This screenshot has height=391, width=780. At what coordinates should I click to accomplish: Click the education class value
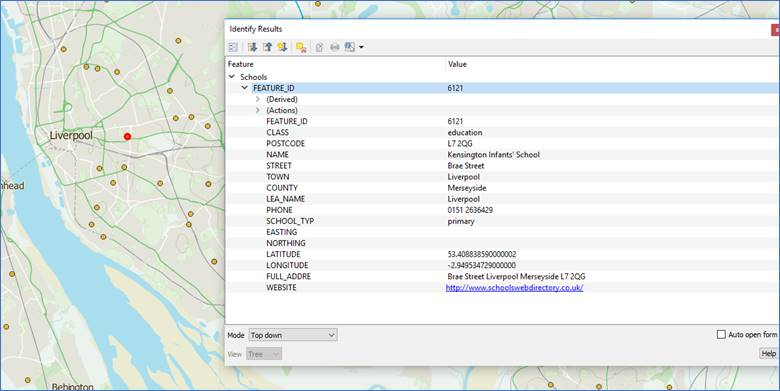[x=465, y=132]
